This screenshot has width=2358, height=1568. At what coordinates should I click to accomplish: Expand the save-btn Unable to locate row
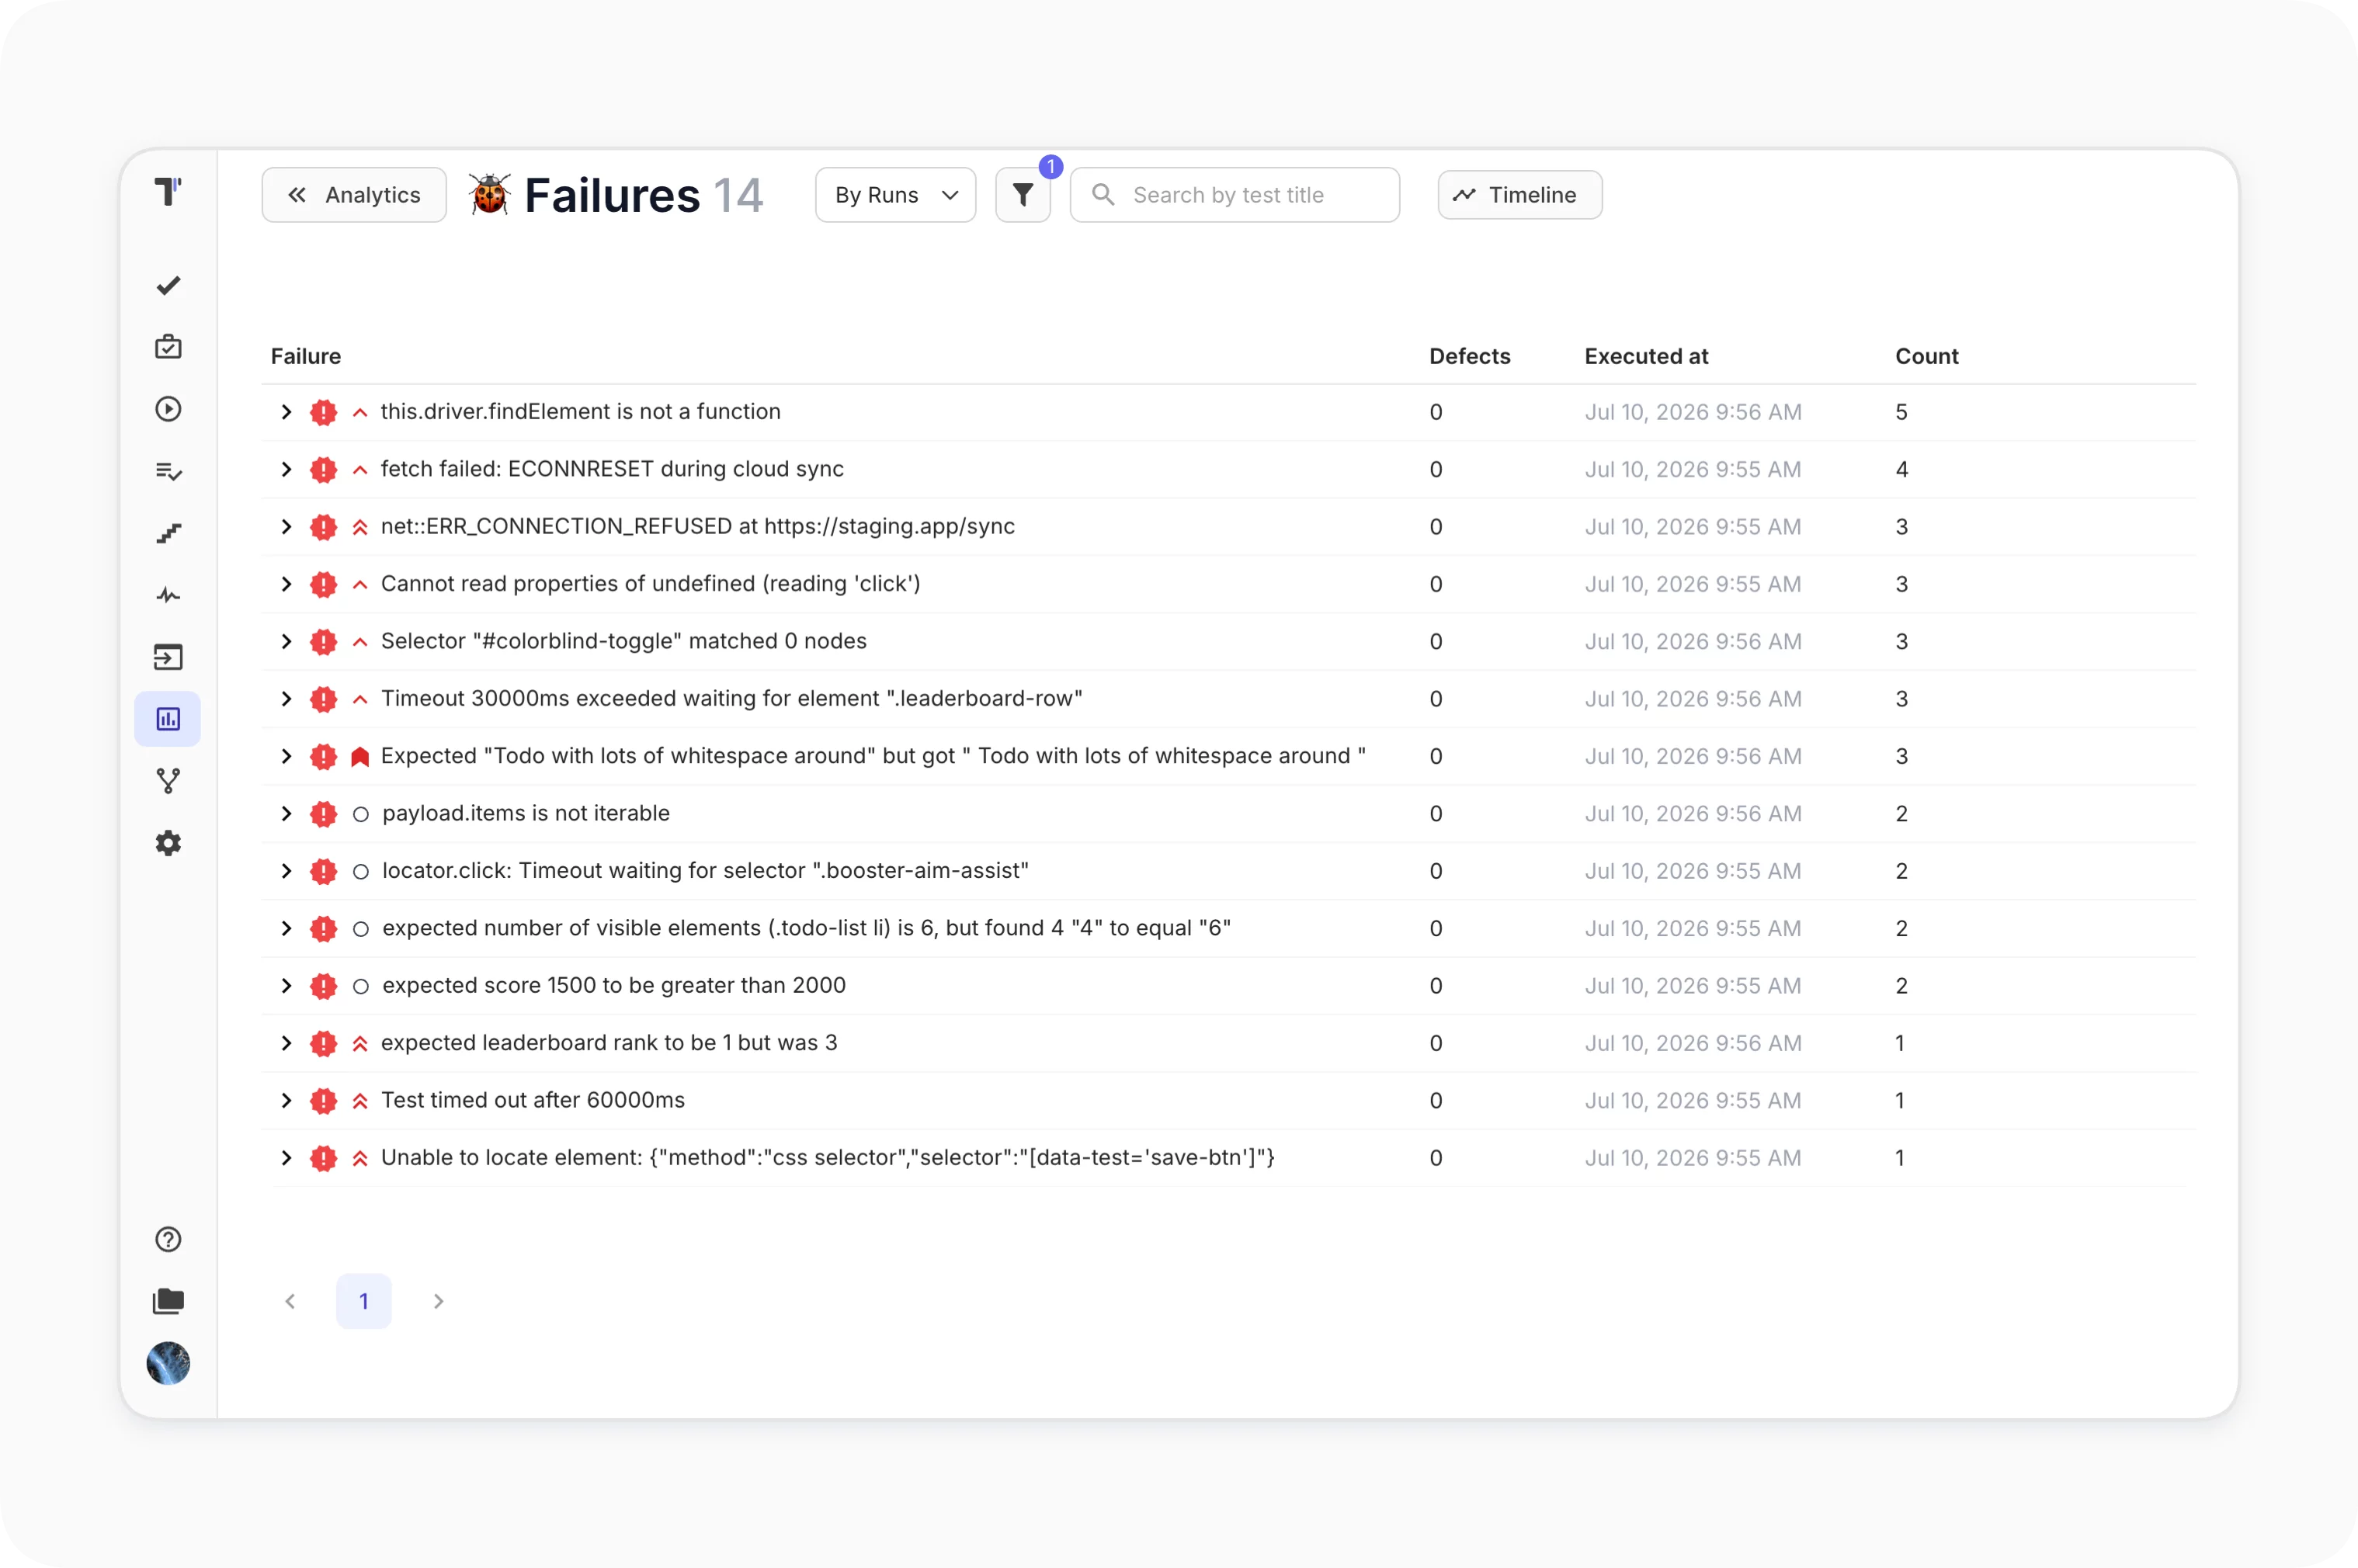(286, 1158)
